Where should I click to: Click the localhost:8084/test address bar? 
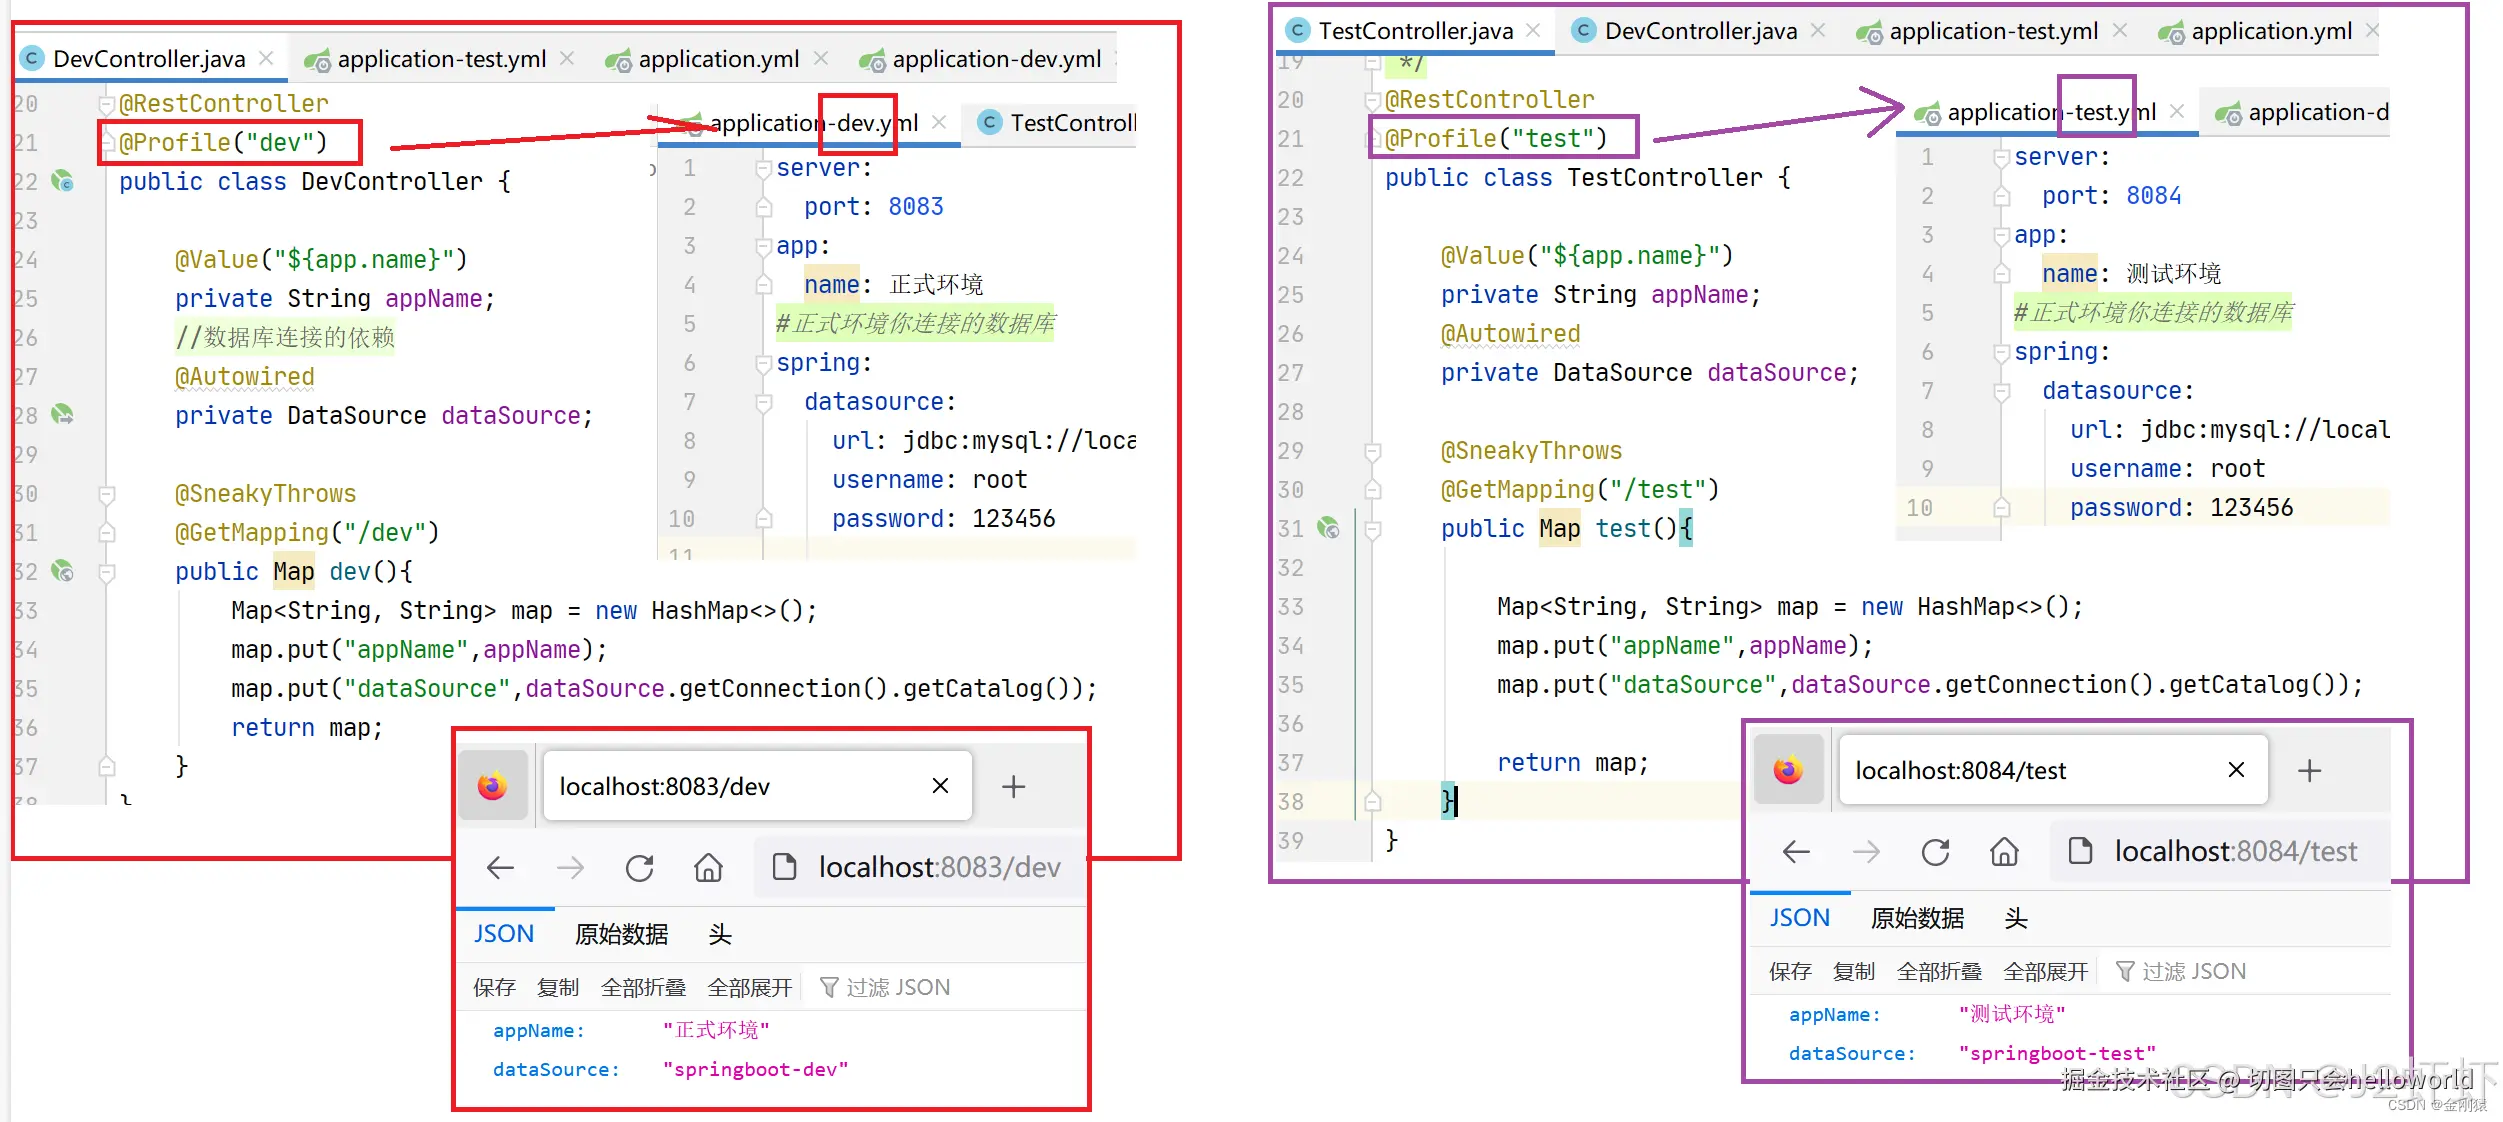2234,852
